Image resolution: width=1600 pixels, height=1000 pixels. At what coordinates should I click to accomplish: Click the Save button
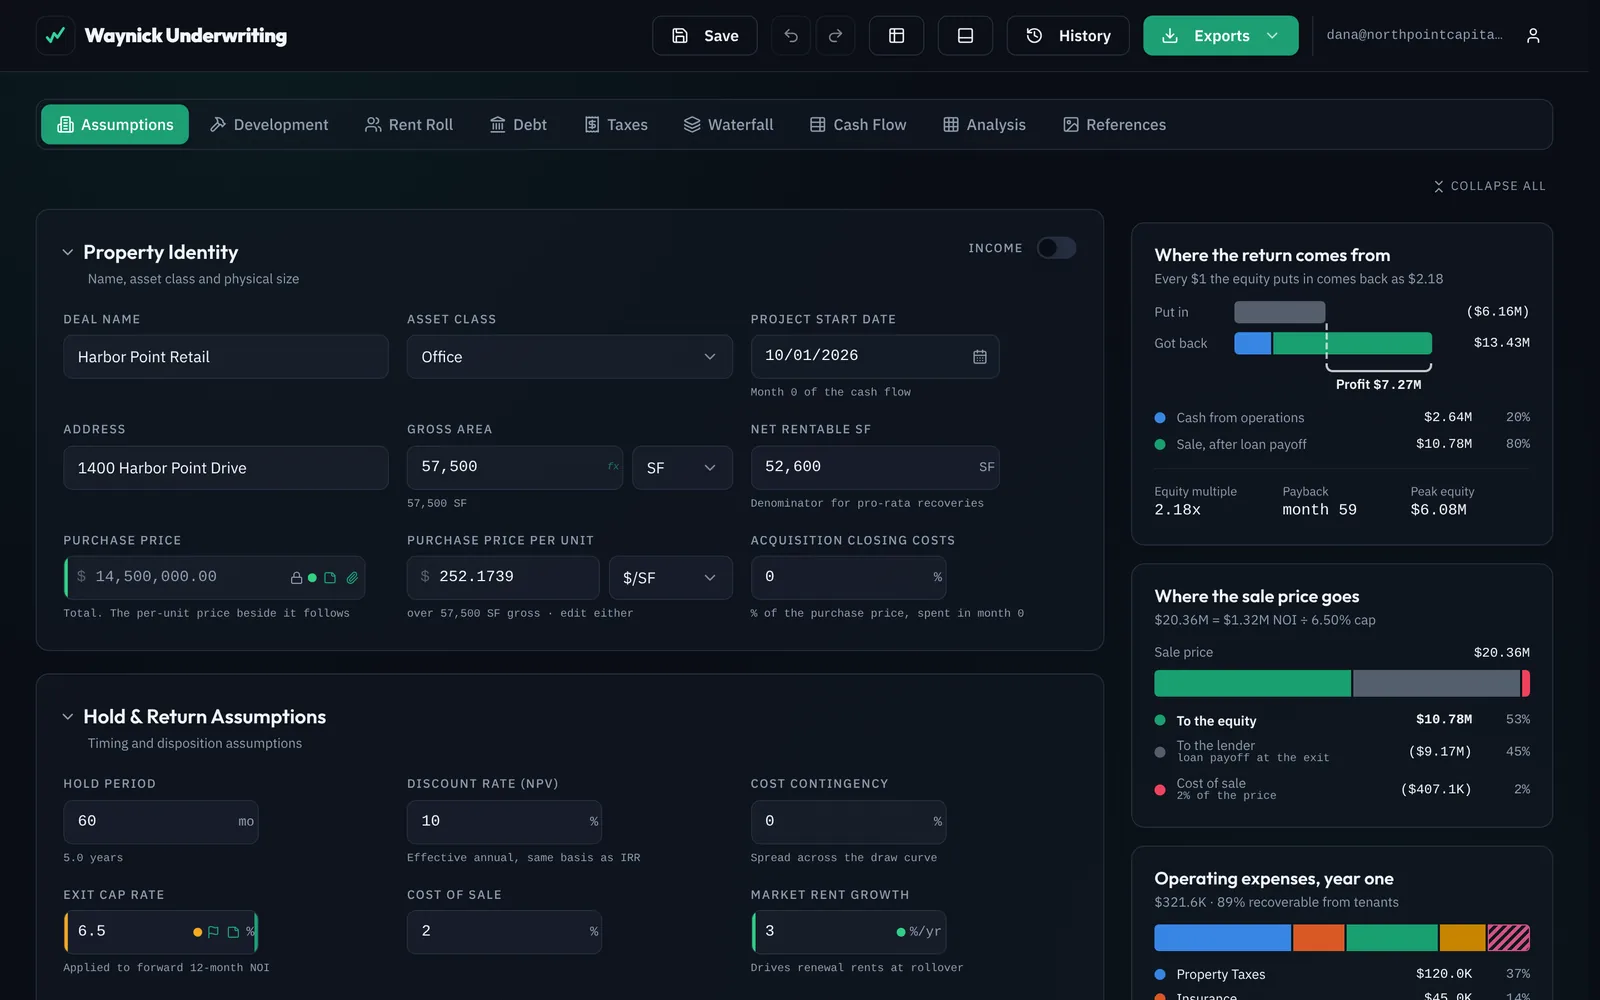coord(705,36)
